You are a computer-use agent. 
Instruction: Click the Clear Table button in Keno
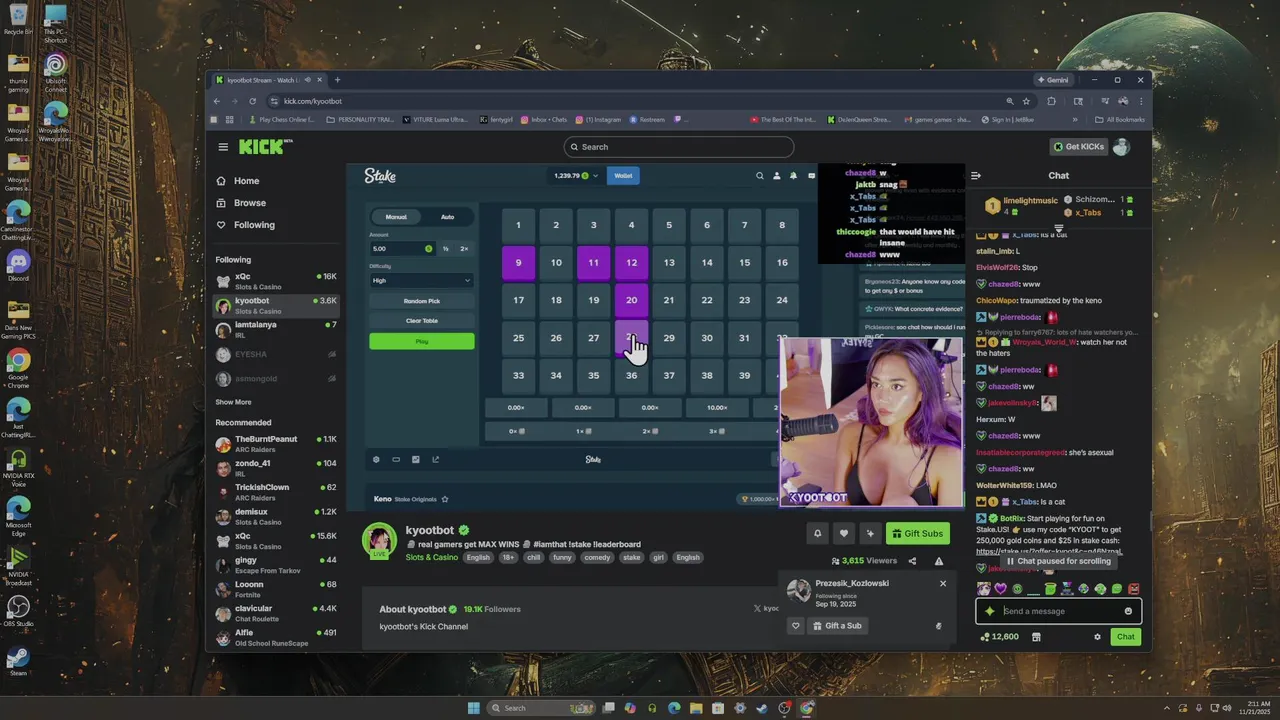421,321
